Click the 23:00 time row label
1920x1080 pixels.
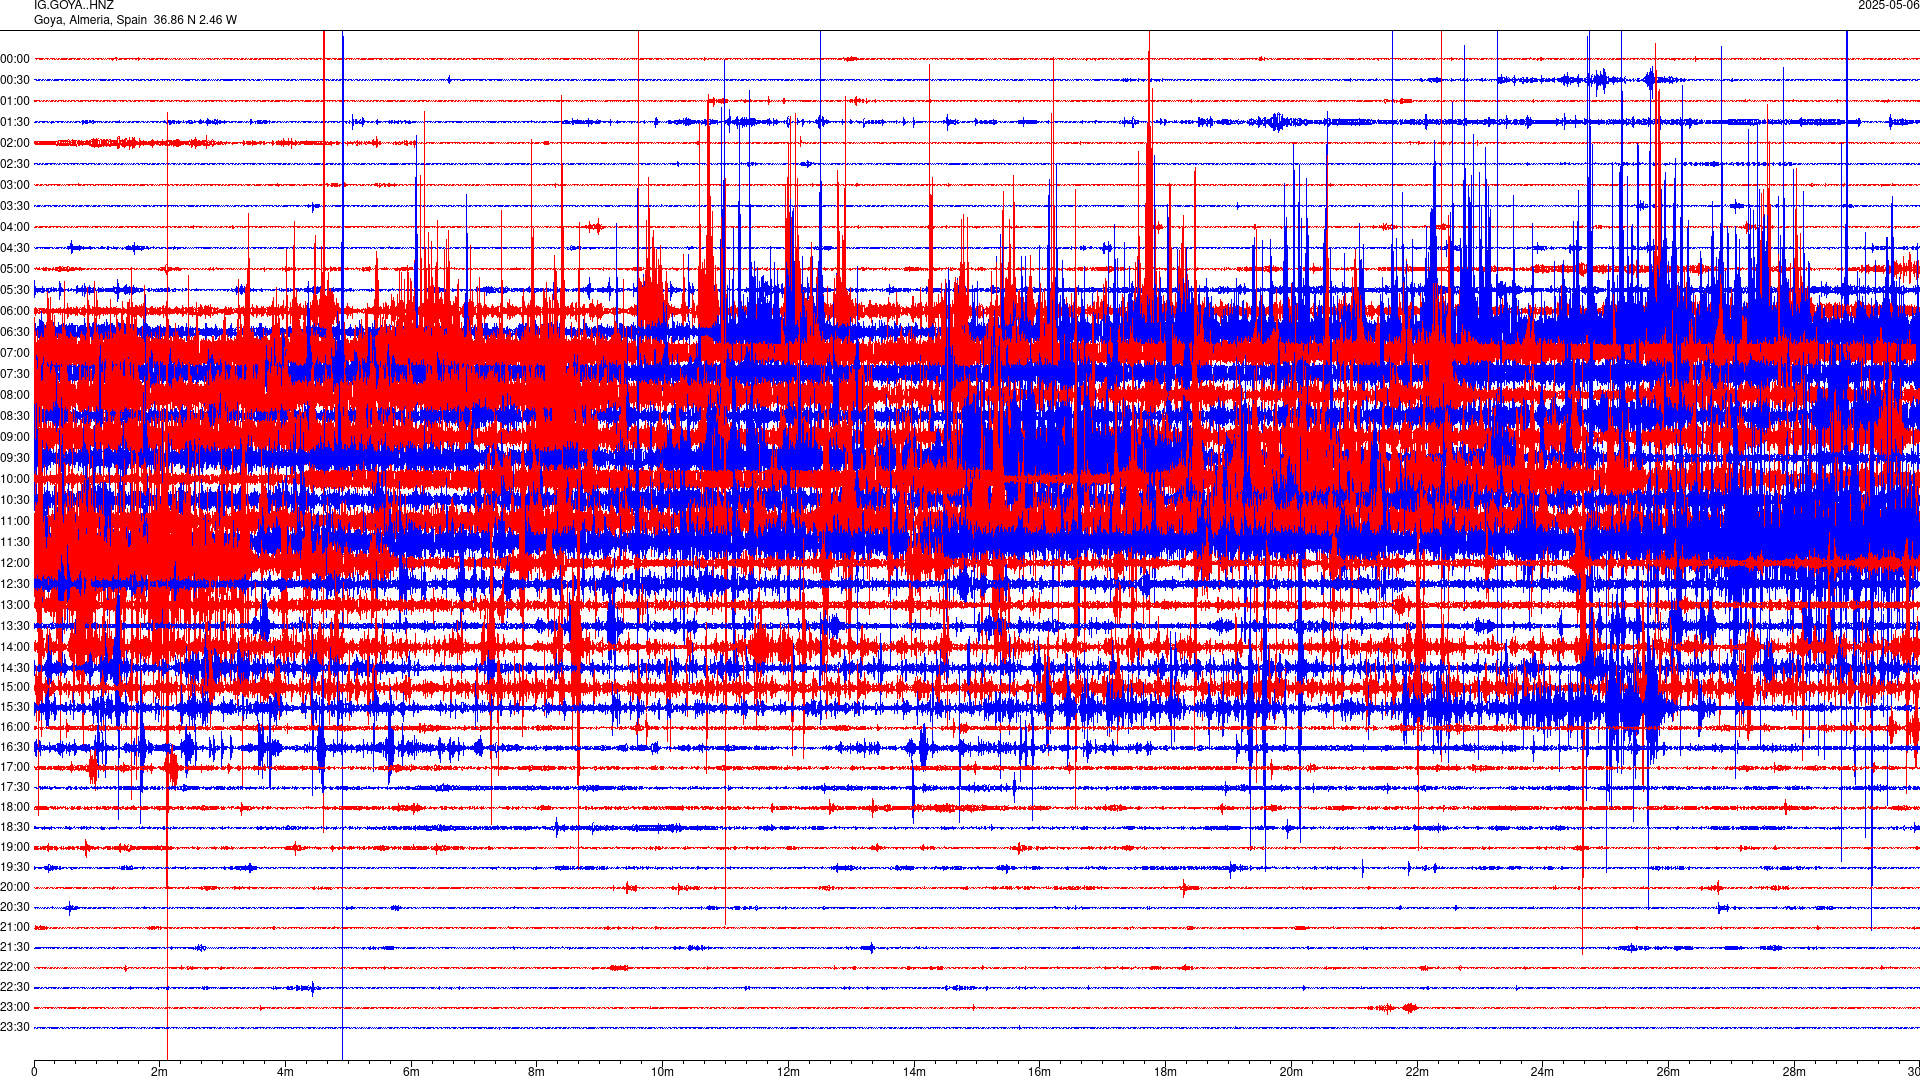coord(15,1007)
